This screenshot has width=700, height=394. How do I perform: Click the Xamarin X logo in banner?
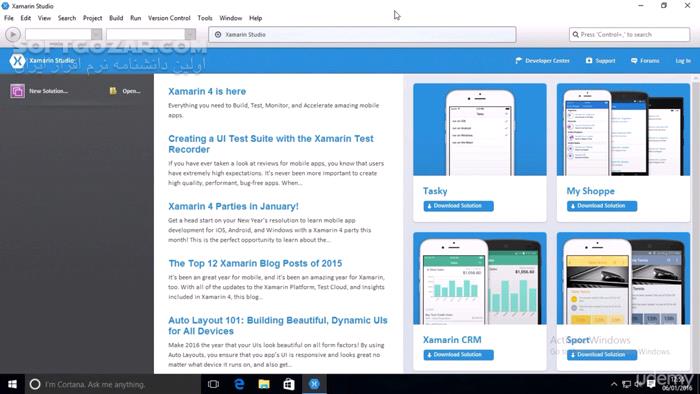17,61
